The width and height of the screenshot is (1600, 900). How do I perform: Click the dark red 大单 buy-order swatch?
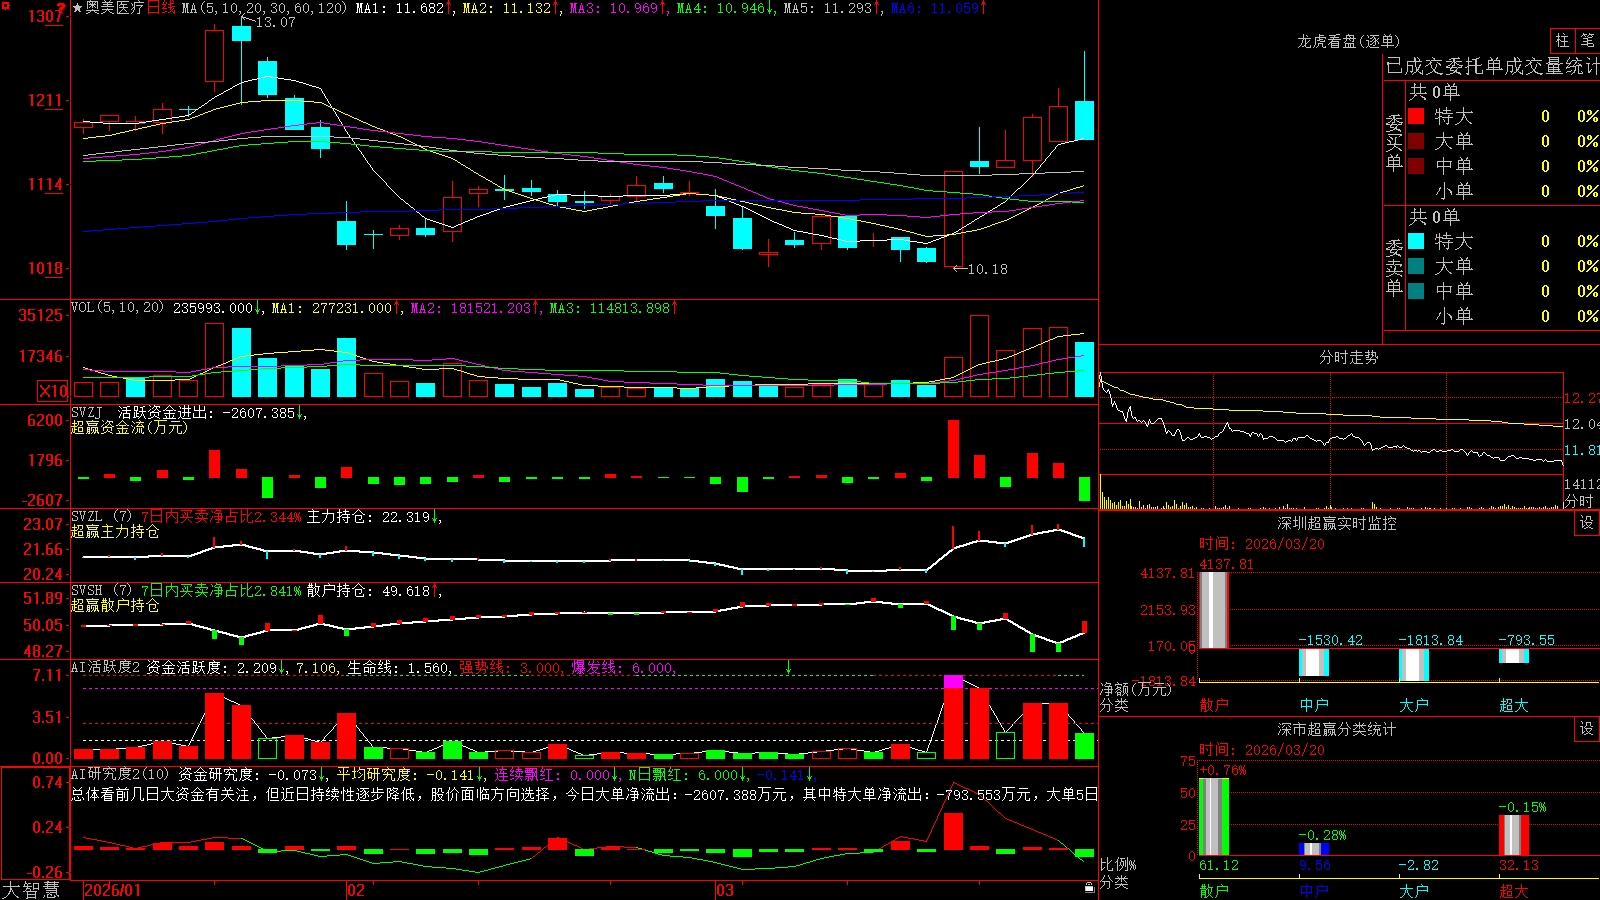tap(1416, 141)
